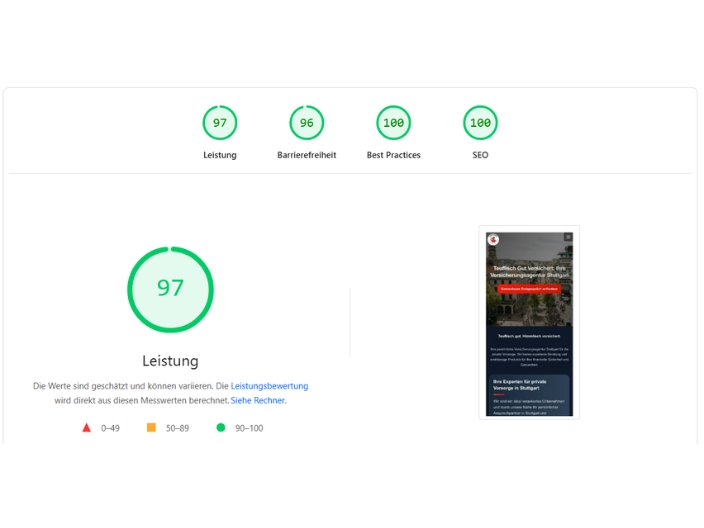
Task: Open the Siehe Rechner link
Action: (259, 400)
